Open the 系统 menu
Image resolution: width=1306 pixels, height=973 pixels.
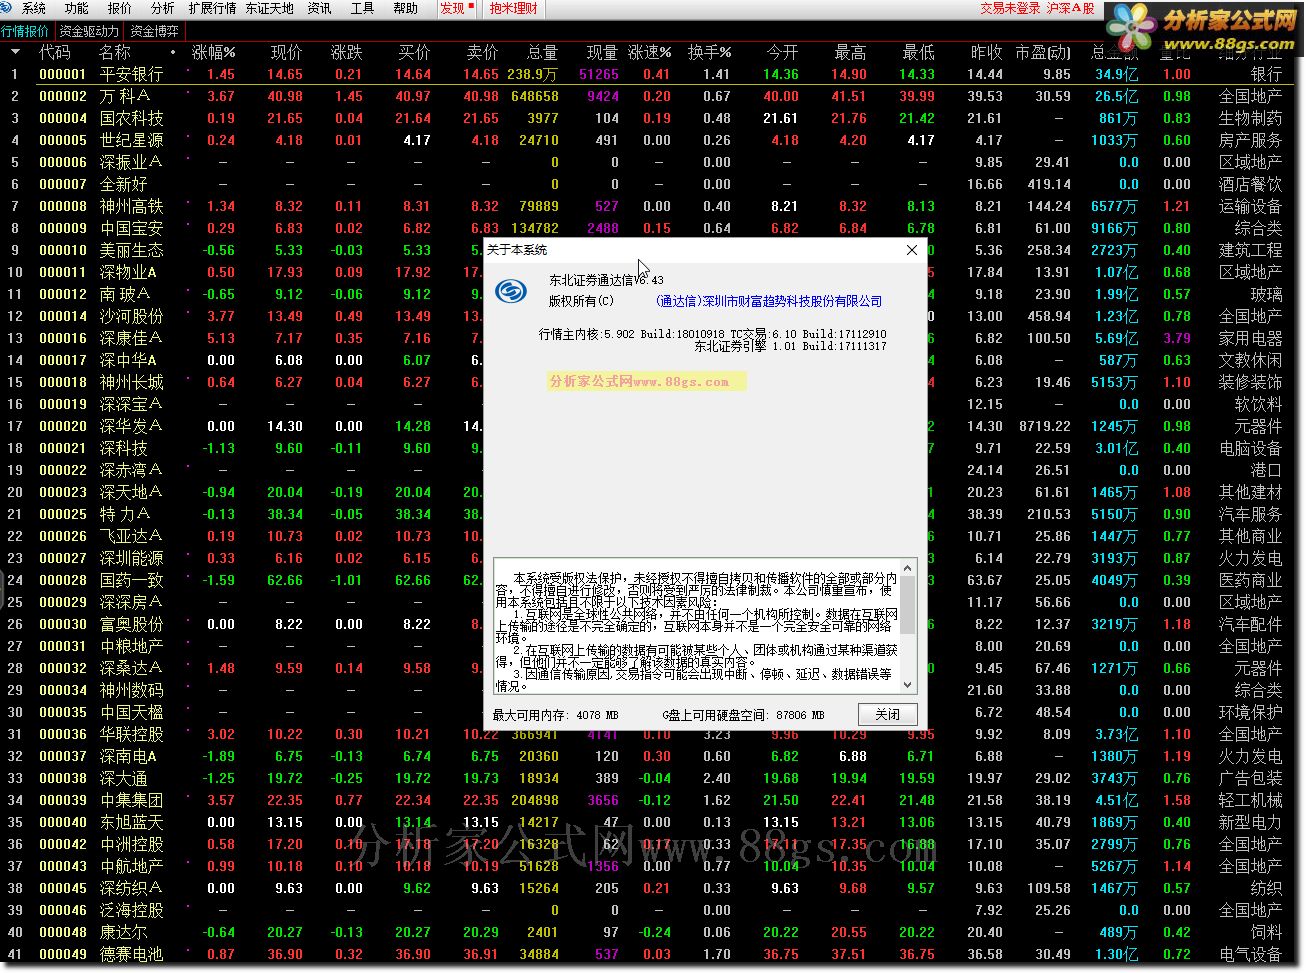(x=34, y=8)
